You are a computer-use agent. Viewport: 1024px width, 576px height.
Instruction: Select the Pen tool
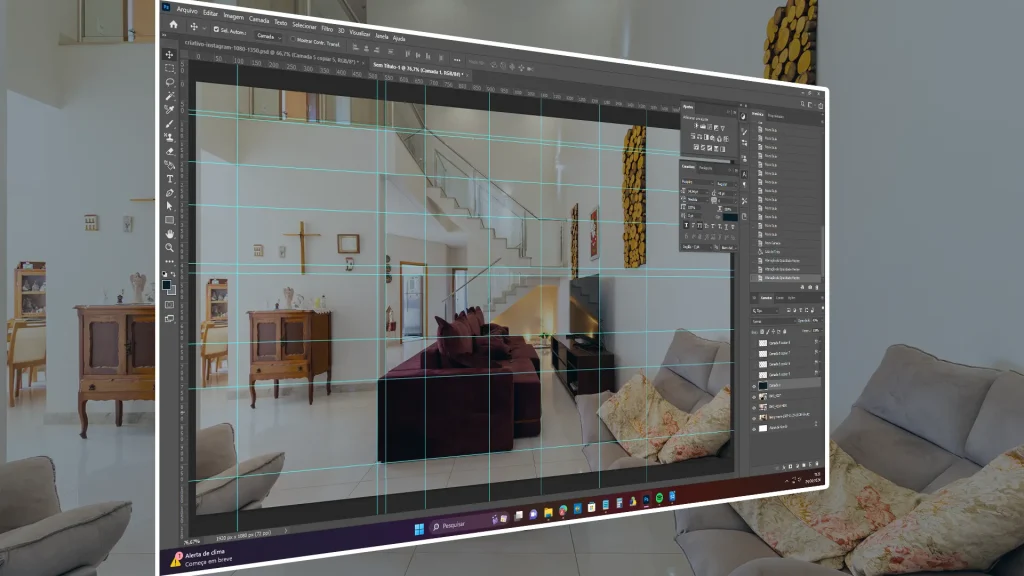point(170,193)
